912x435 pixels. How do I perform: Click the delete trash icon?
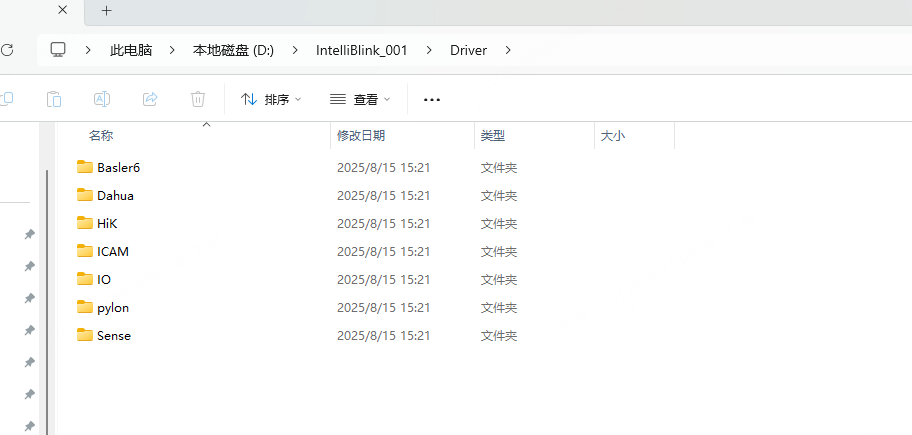coord(198,99)
